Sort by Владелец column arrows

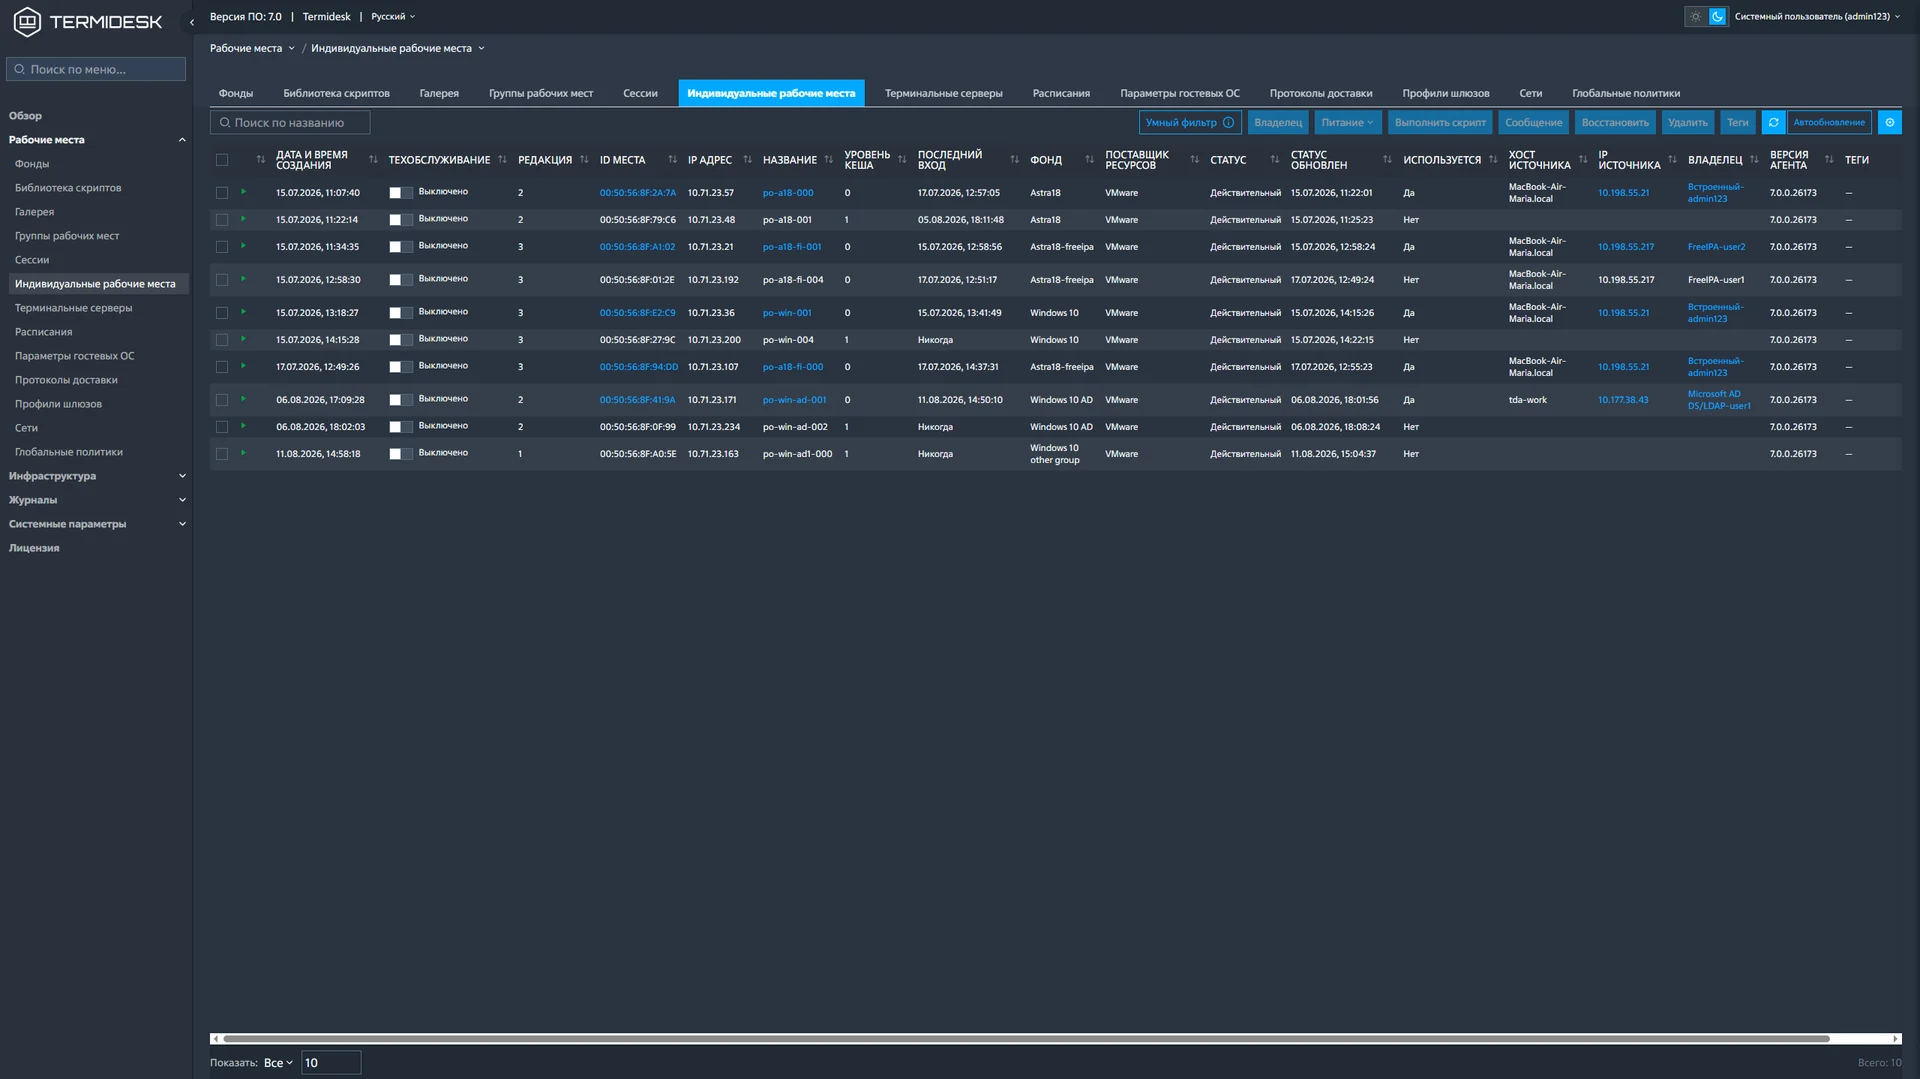(x=1754, y=160)
